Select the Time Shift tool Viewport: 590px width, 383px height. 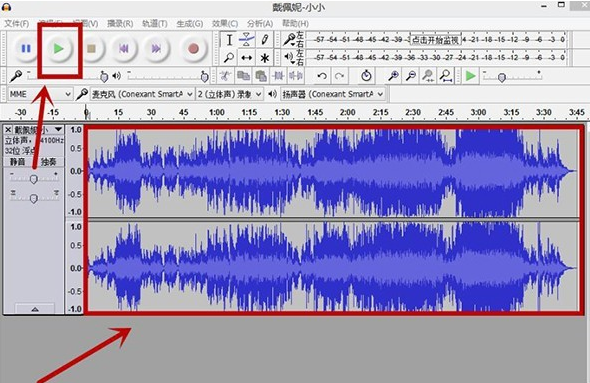[246, 58]
